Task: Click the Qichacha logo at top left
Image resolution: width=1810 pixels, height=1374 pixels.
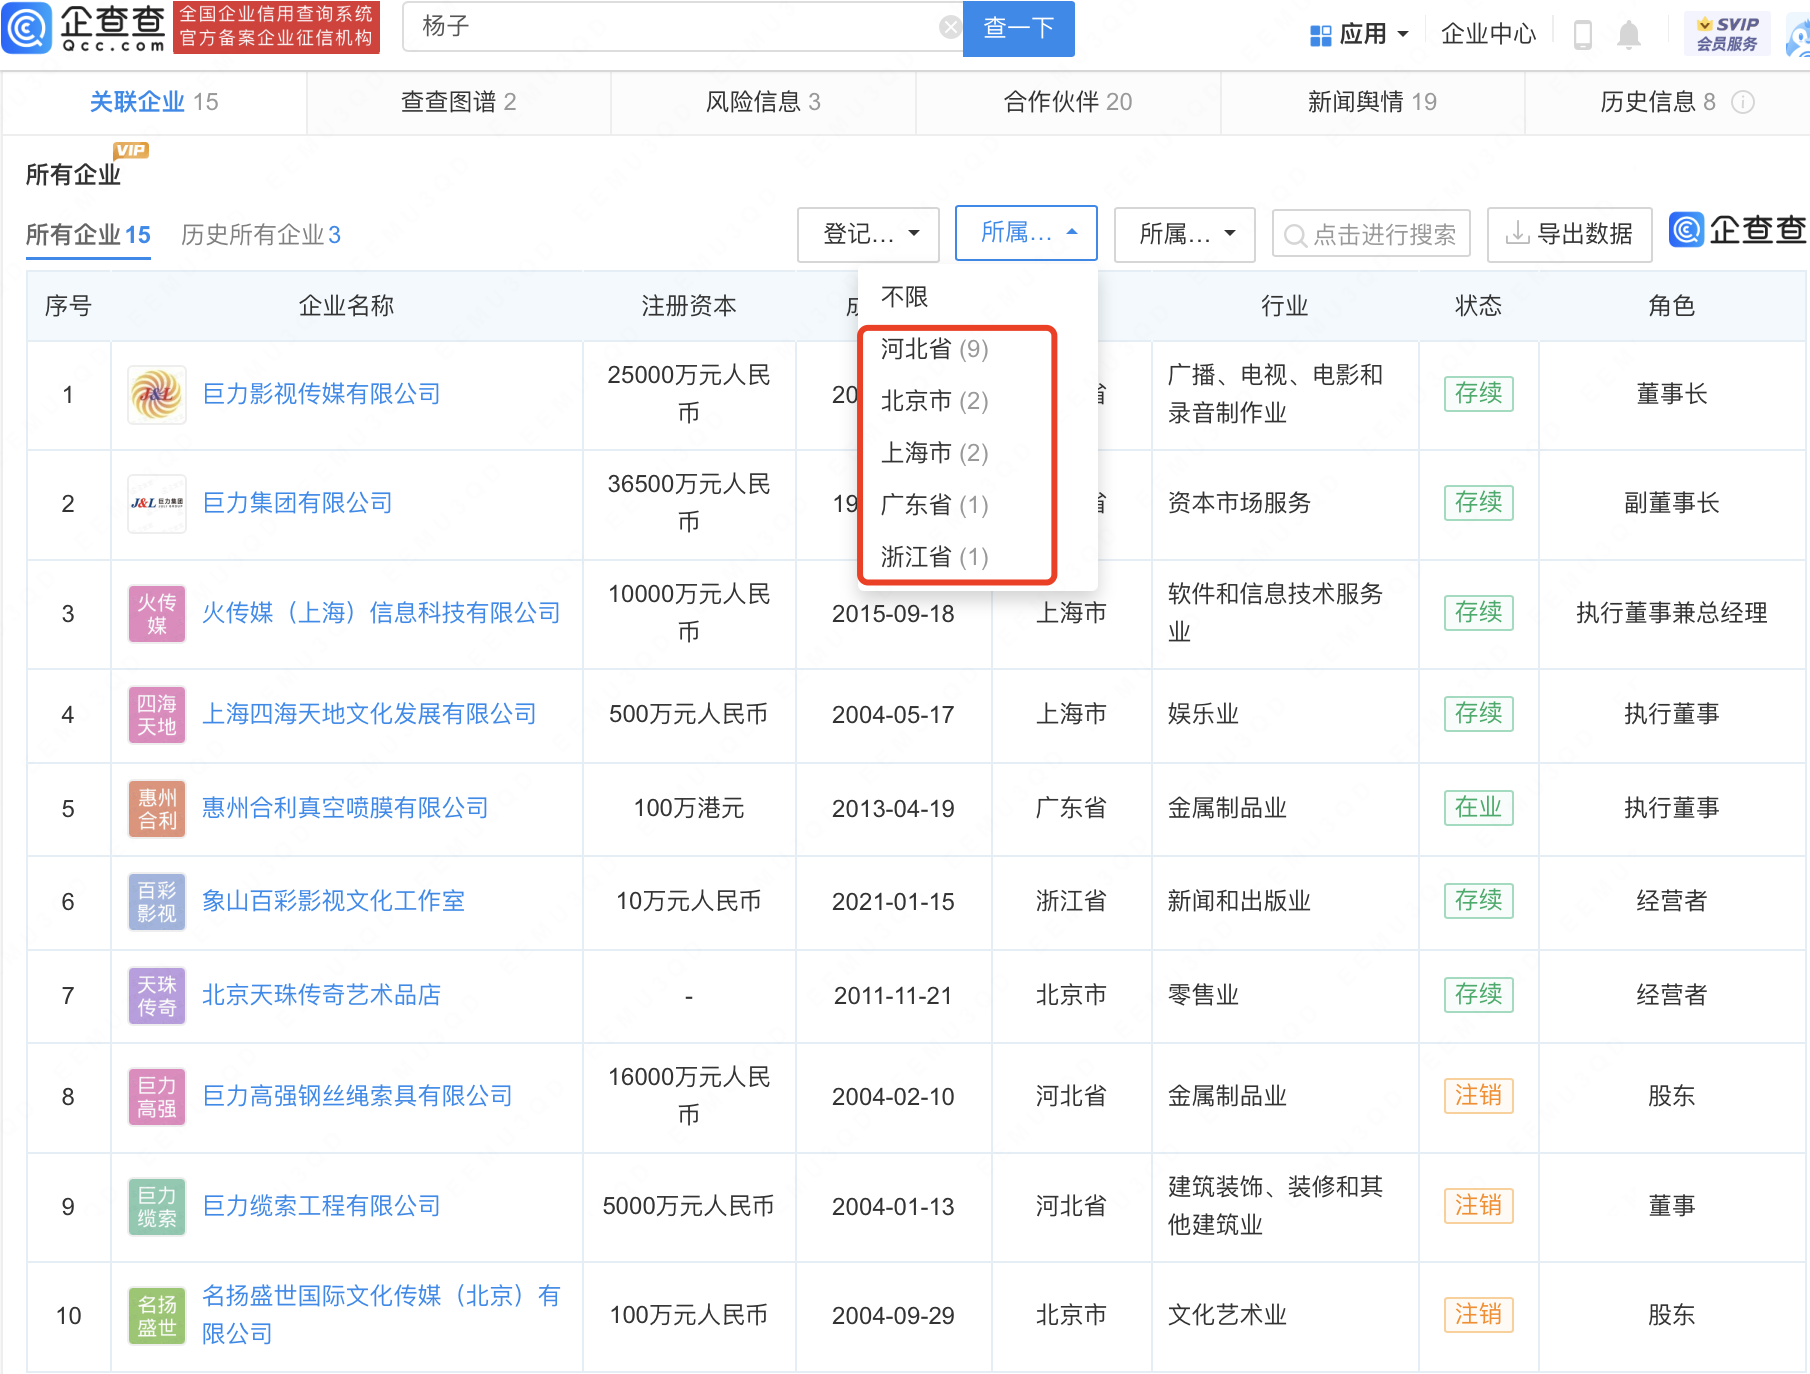Action: [84, 28]
